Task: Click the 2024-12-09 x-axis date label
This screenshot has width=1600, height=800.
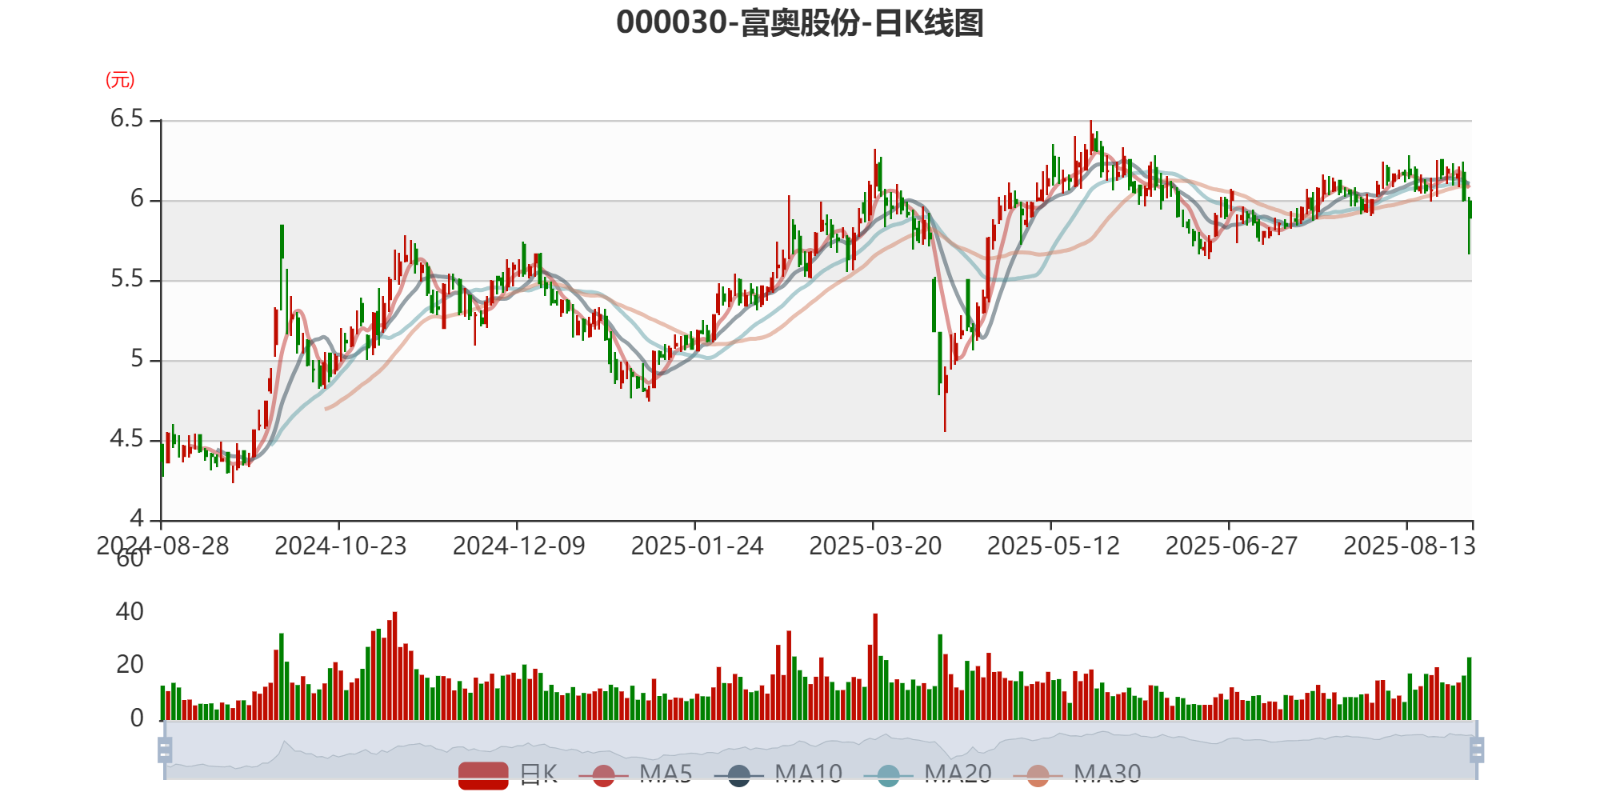Action: [x=518, y=546]
